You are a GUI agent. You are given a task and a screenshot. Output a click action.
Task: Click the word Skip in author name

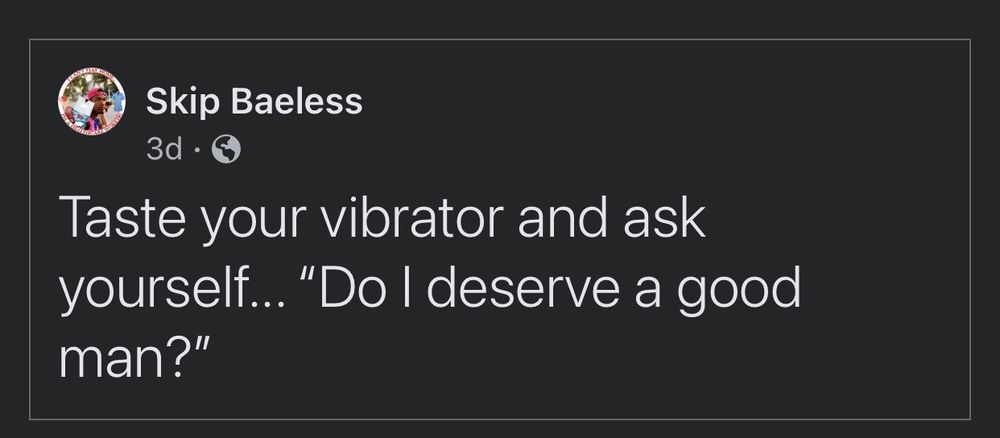pos(185,103)
